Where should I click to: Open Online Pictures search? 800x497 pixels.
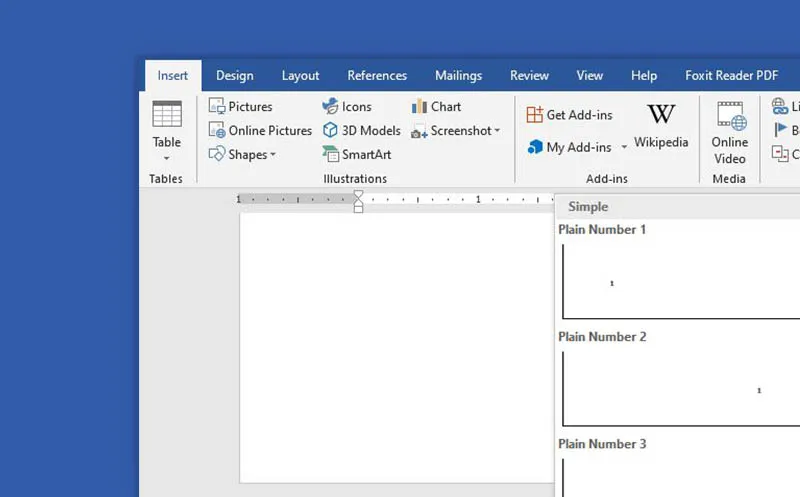[260, 131]
